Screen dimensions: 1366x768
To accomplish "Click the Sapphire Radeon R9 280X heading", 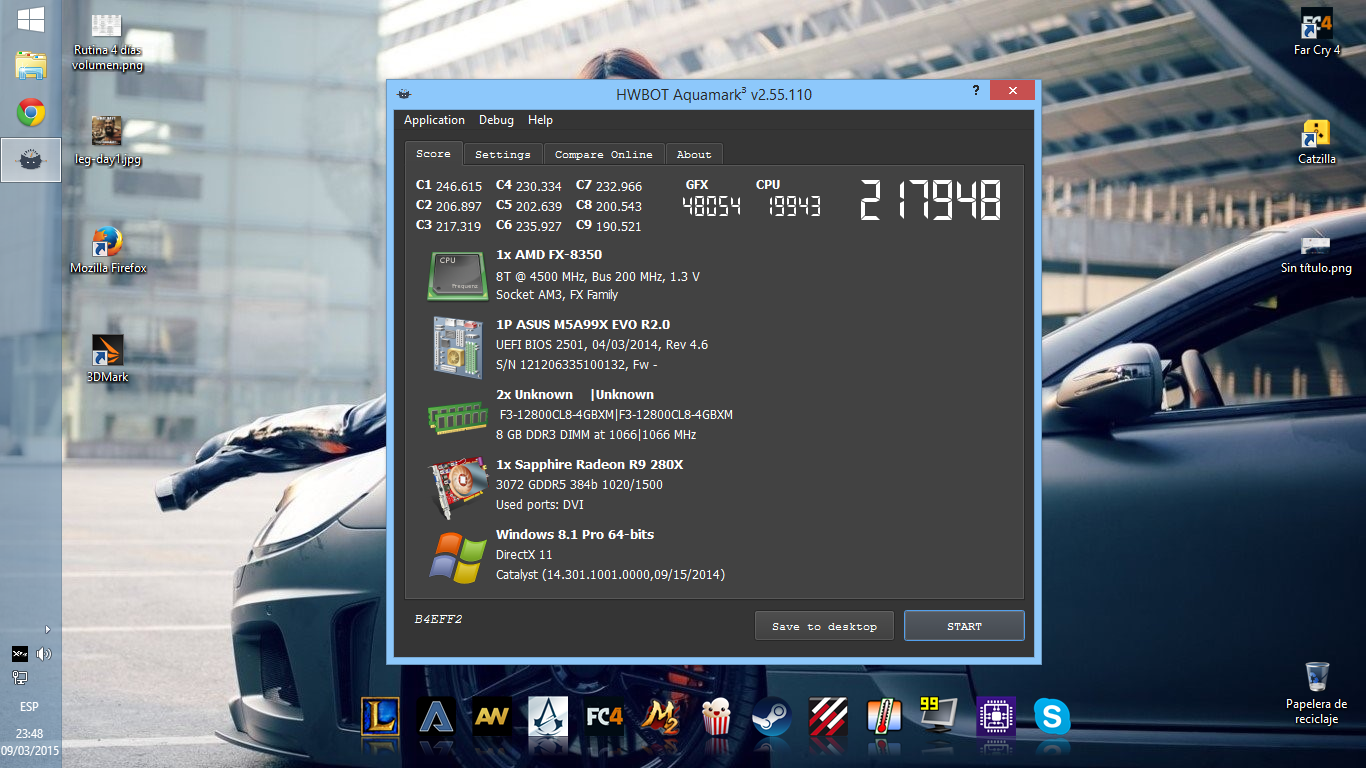I will coord(589,465).
